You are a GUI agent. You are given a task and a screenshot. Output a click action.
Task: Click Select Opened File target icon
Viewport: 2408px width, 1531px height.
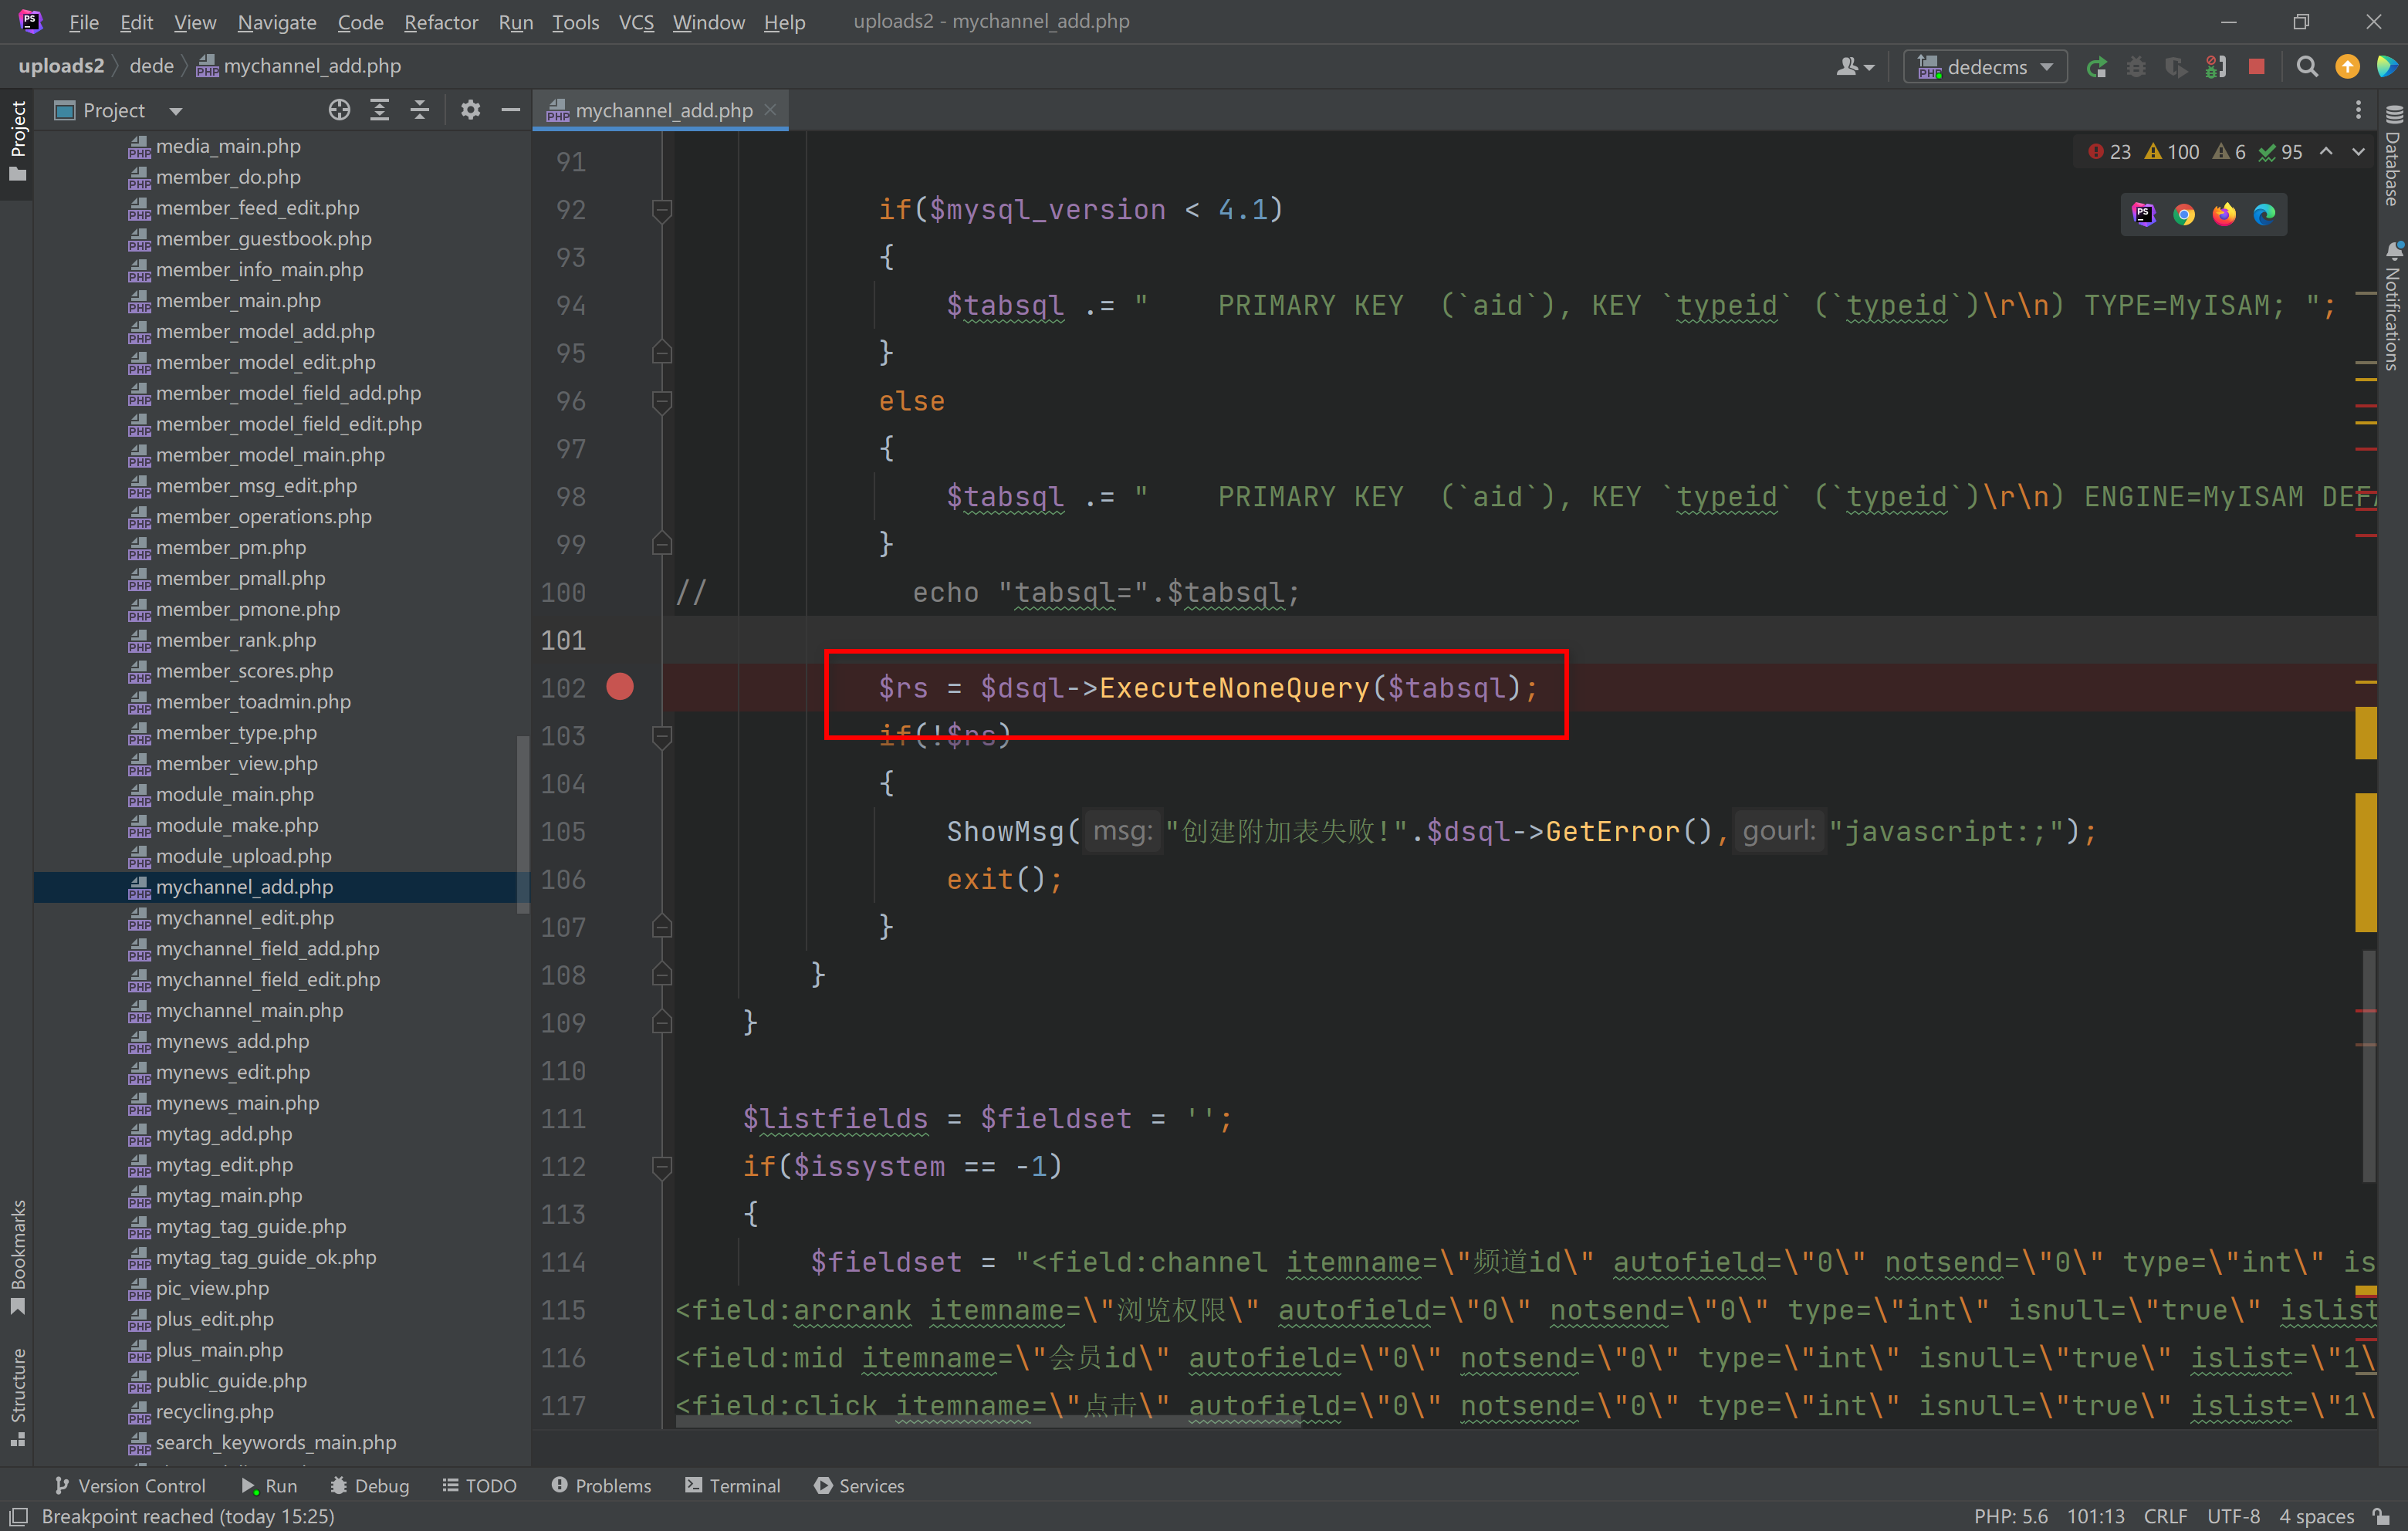[339, 110]
